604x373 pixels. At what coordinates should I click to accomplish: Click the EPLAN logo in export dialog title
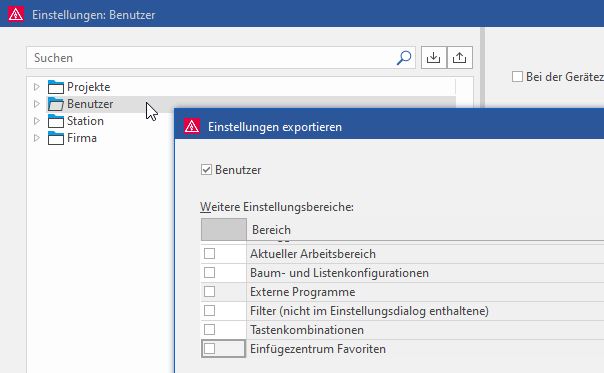pyautogui.click(x=192, y=126)
